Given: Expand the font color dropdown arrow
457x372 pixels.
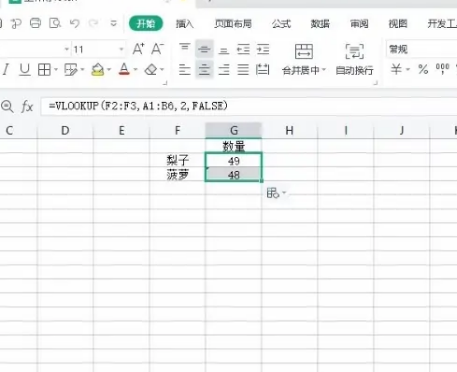Looking at the screenshot, I should (x=135, y=70).
